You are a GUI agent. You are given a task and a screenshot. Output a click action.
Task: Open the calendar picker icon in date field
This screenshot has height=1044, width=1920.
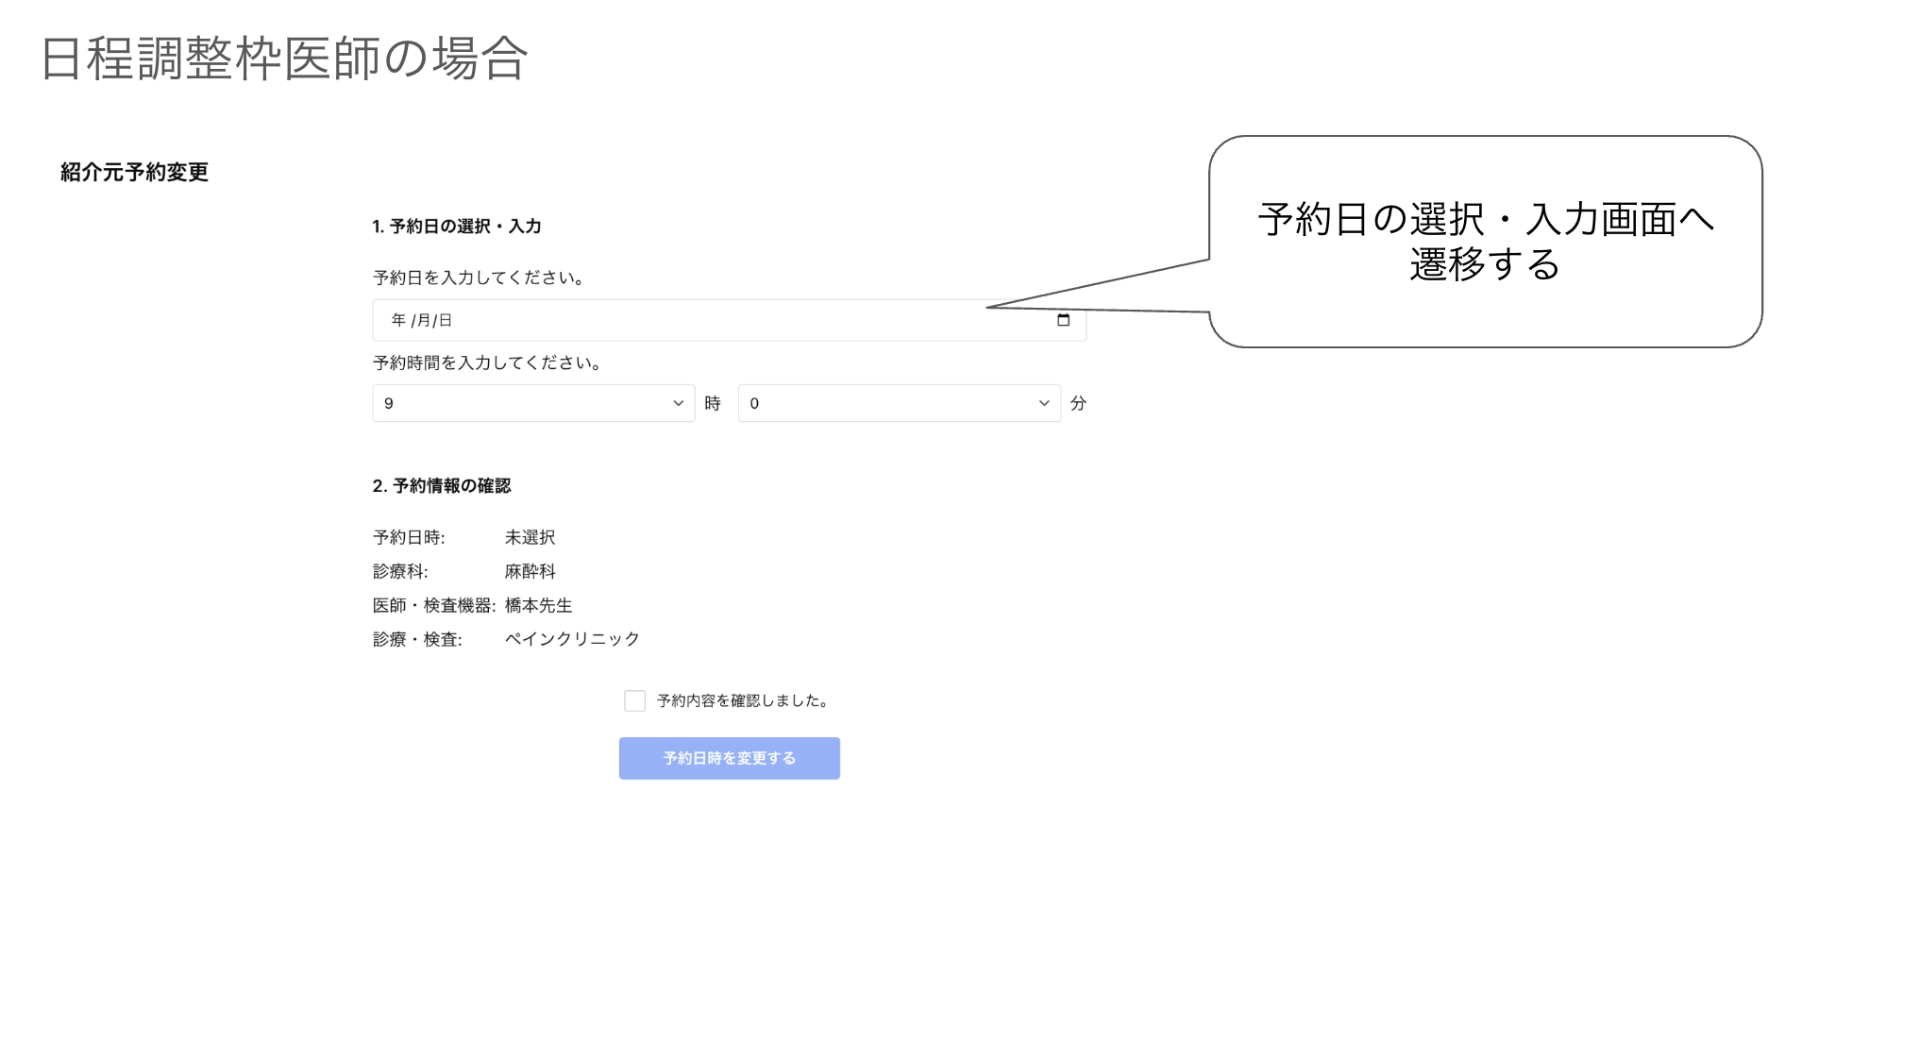point(1063,320)
